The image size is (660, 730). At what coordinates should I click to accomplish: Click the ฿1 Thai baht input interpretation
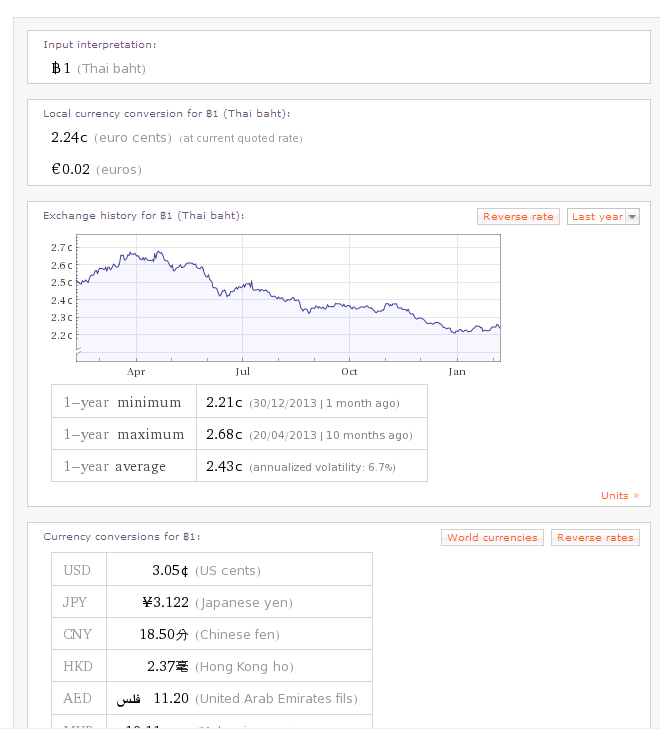point(98,69)
